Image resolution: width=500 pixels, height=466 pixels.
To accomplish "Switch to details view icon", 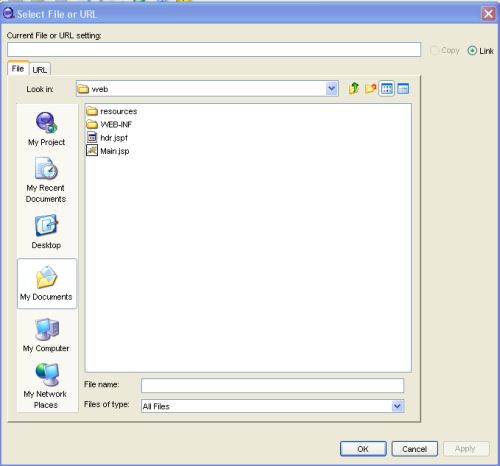I will pos(403,89).
